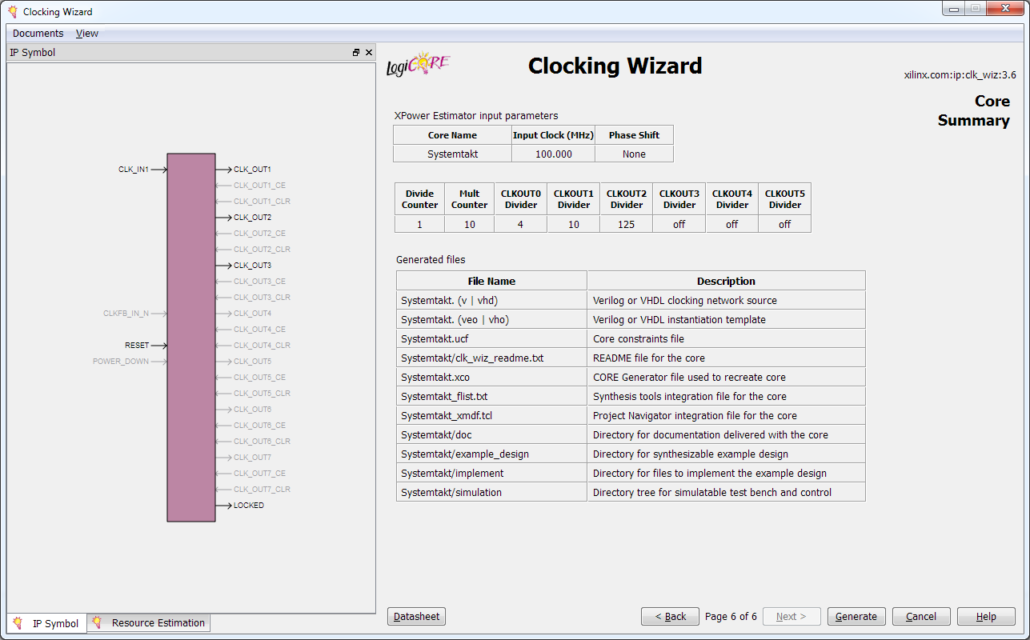
Task: Select the POWER_DOWN port label
Action: click(121, 361)
